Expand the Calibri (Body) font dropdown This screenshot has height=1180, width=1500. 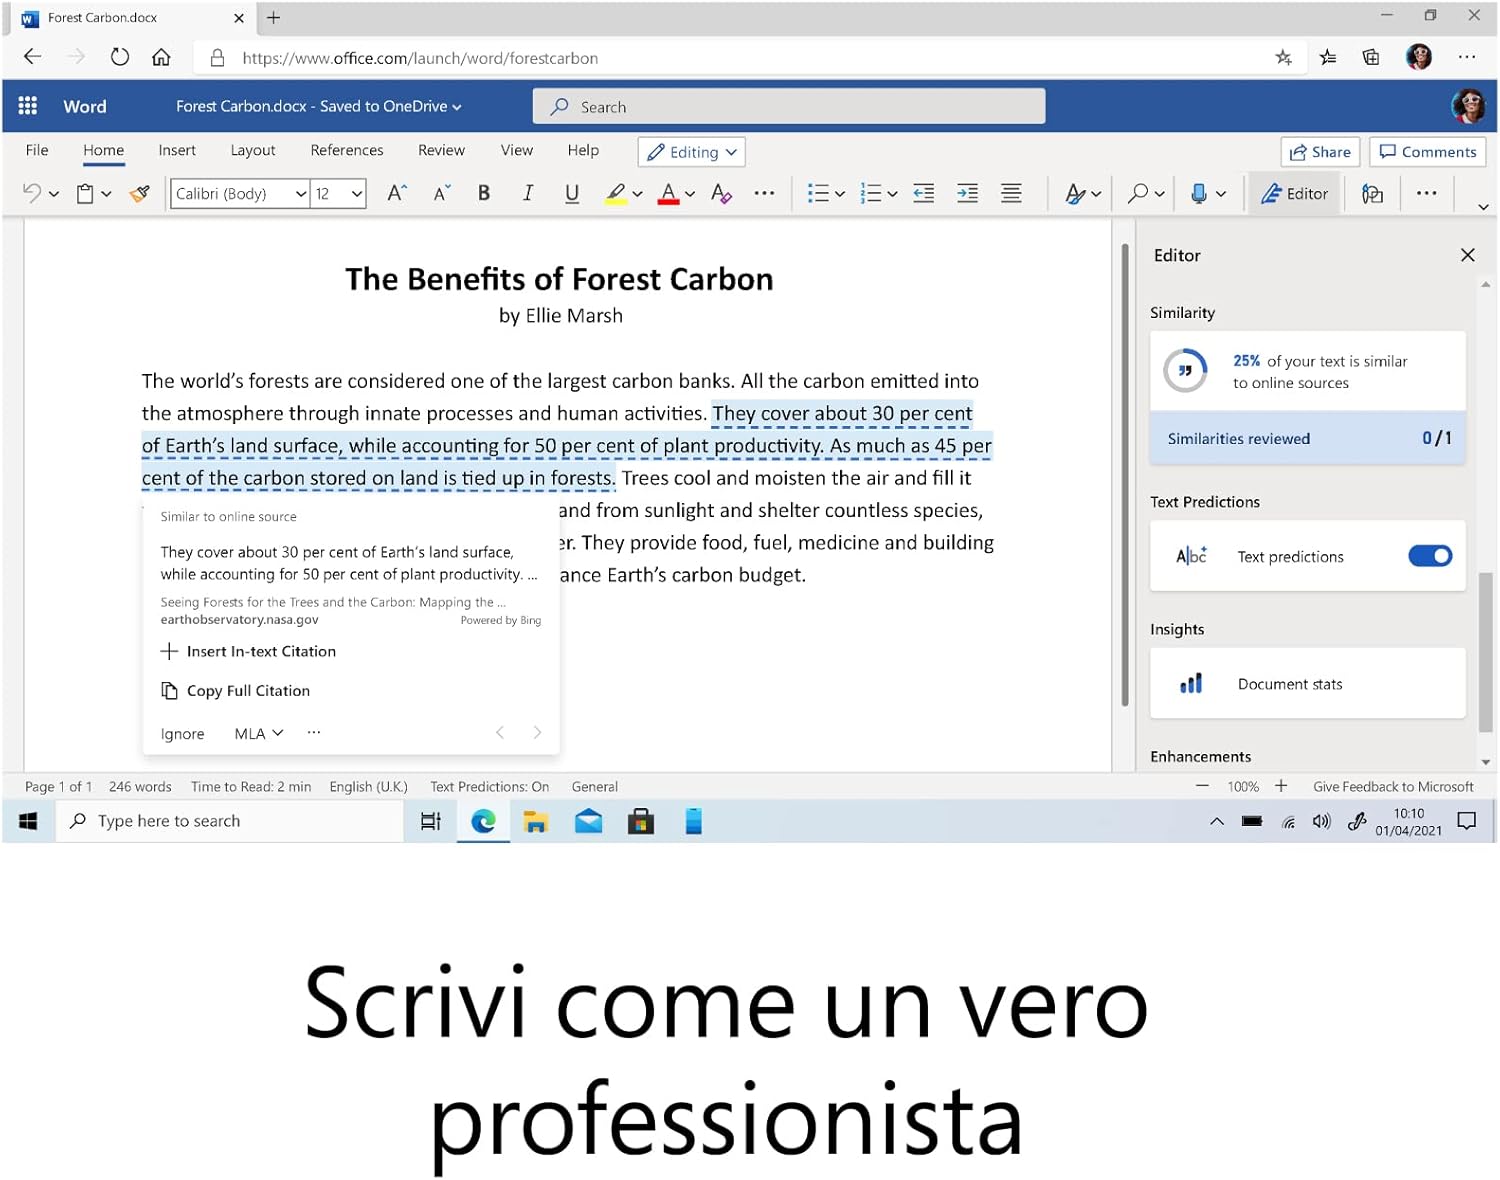tap(300, 194)
